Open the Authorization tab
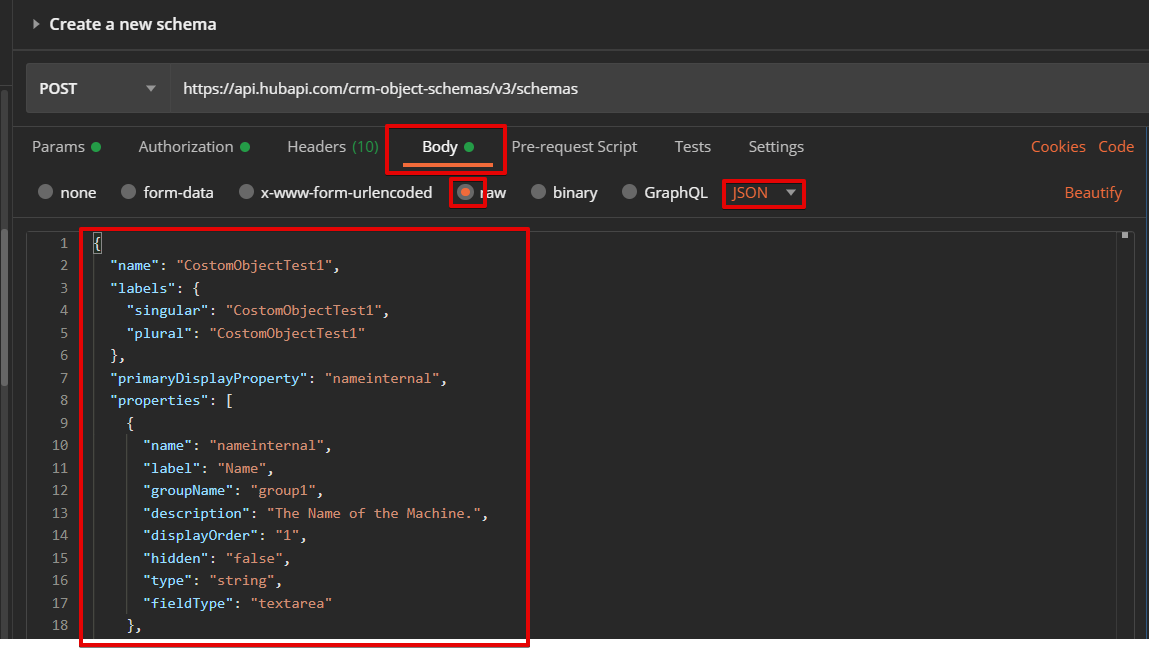 (x=186, y=146)
